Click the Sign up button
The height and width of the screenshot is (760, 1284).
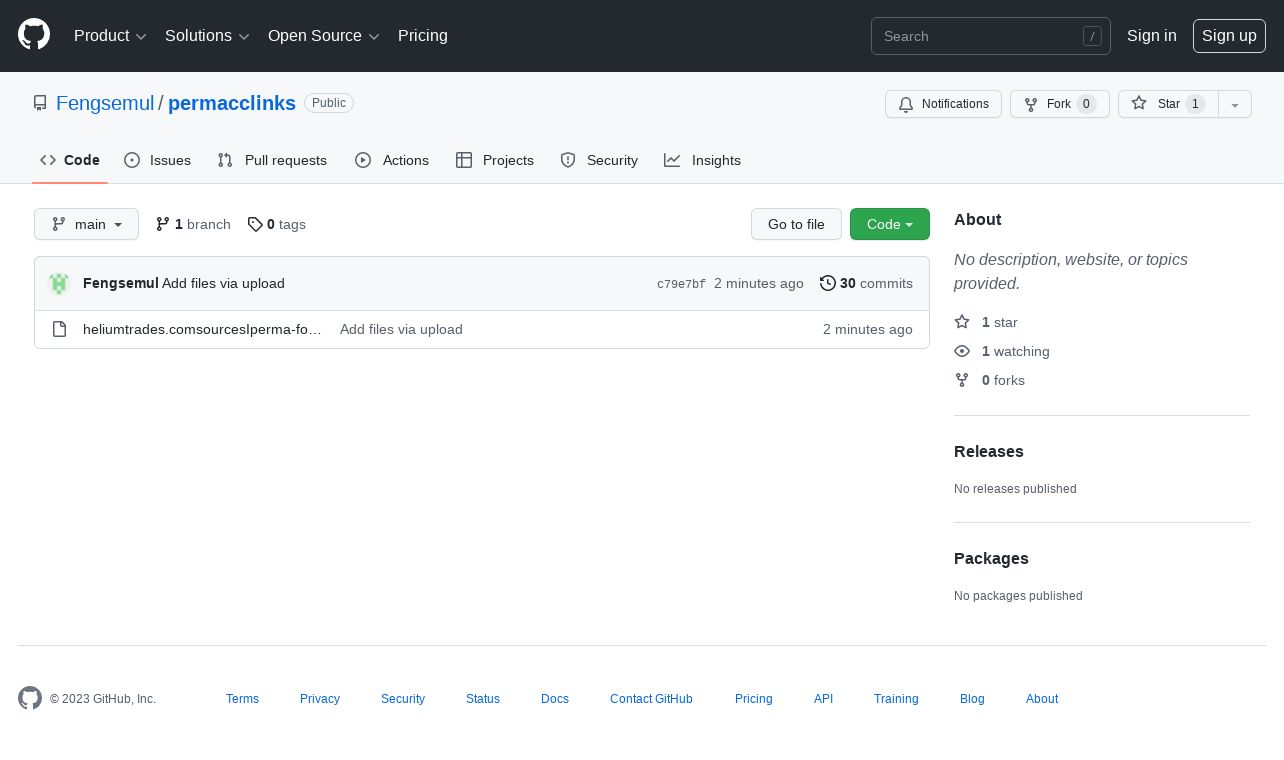tap(1229, 36)
